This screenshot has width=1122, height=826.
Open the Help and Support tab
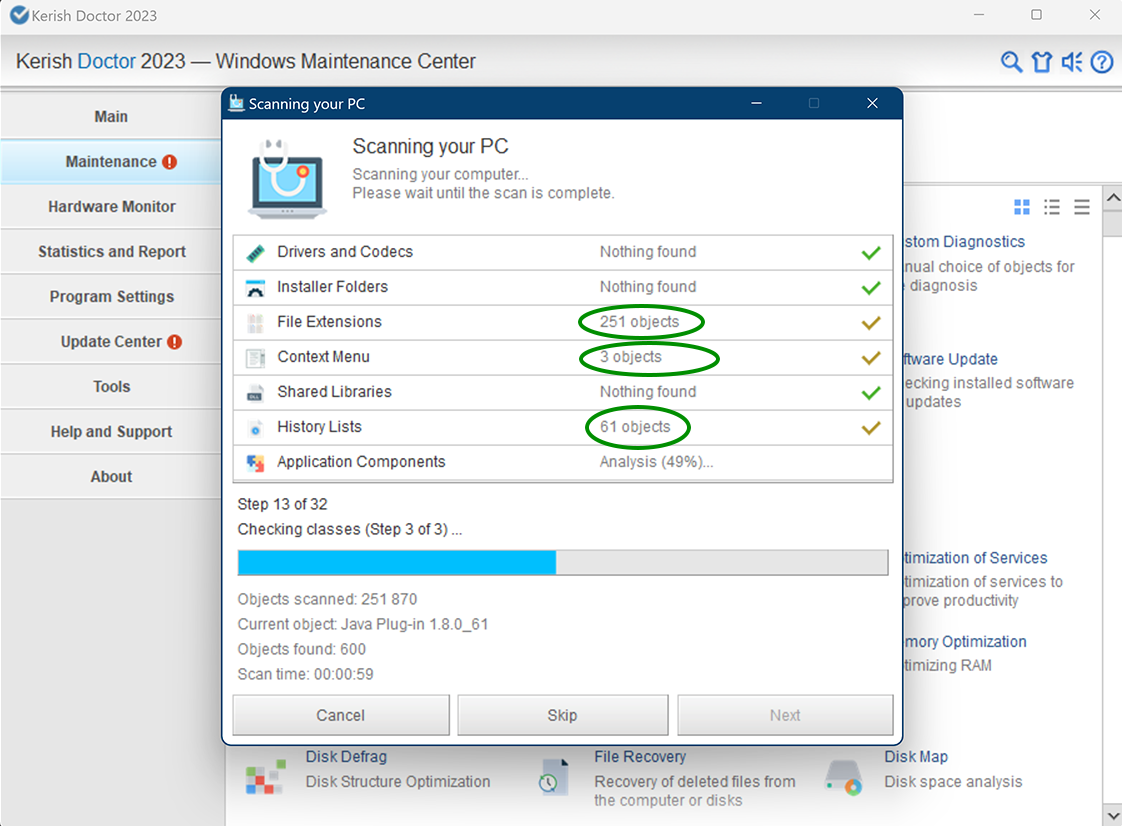[x=111, y=432]
